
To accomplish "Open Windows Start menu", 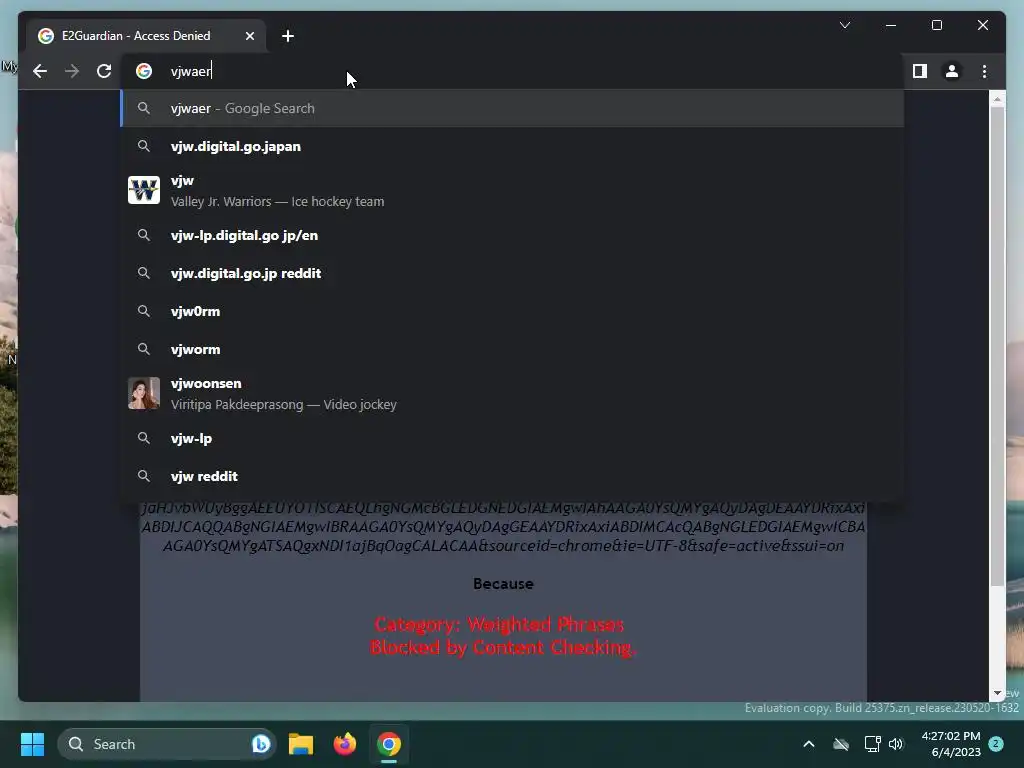I will (x=32, y=744).
